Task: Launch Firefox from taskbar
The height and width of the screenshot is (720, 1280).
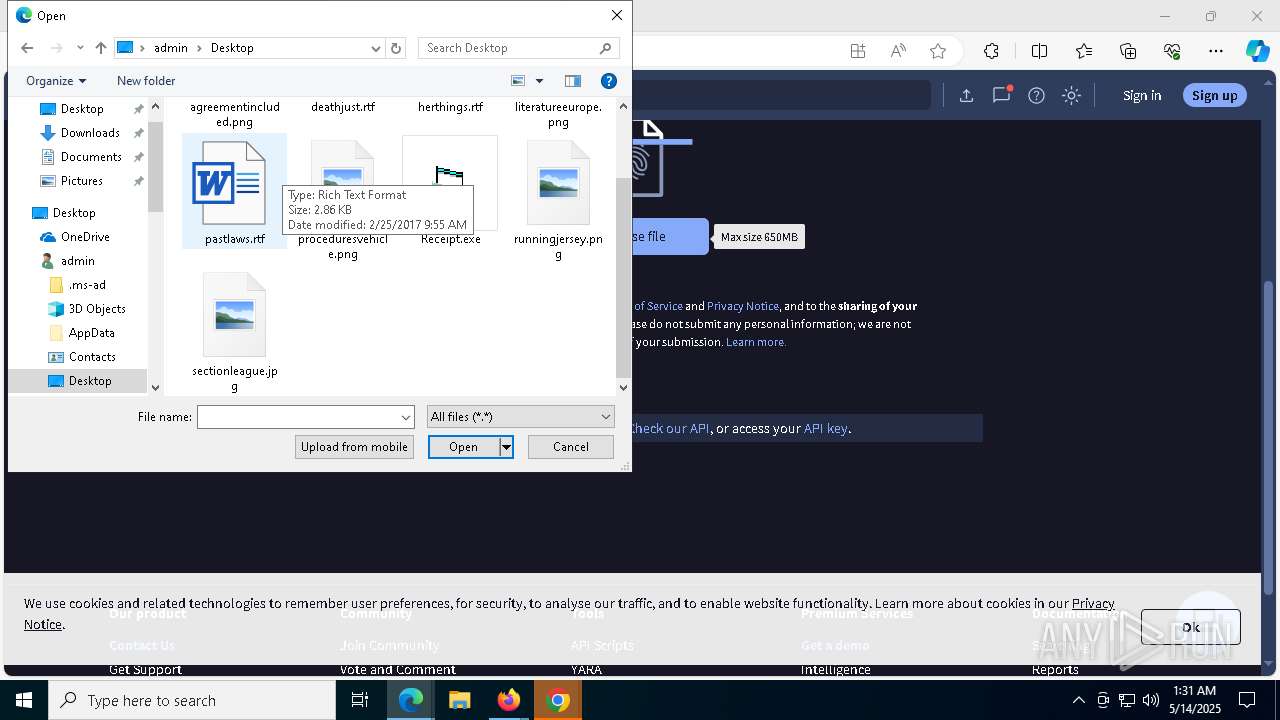Action: click(x=509, y=700)
